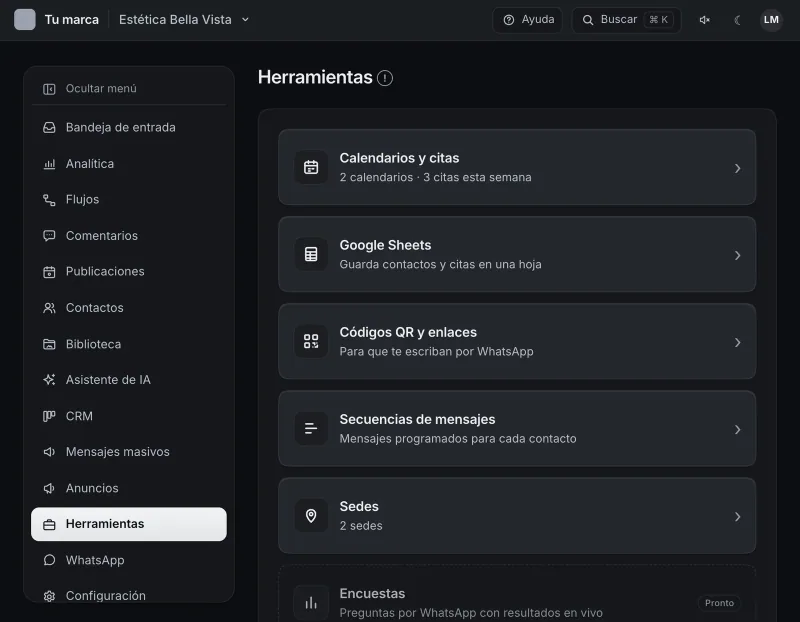
Task: Click the Tu marca brand name
Action: pyautogui.click(x=71, y=20)
